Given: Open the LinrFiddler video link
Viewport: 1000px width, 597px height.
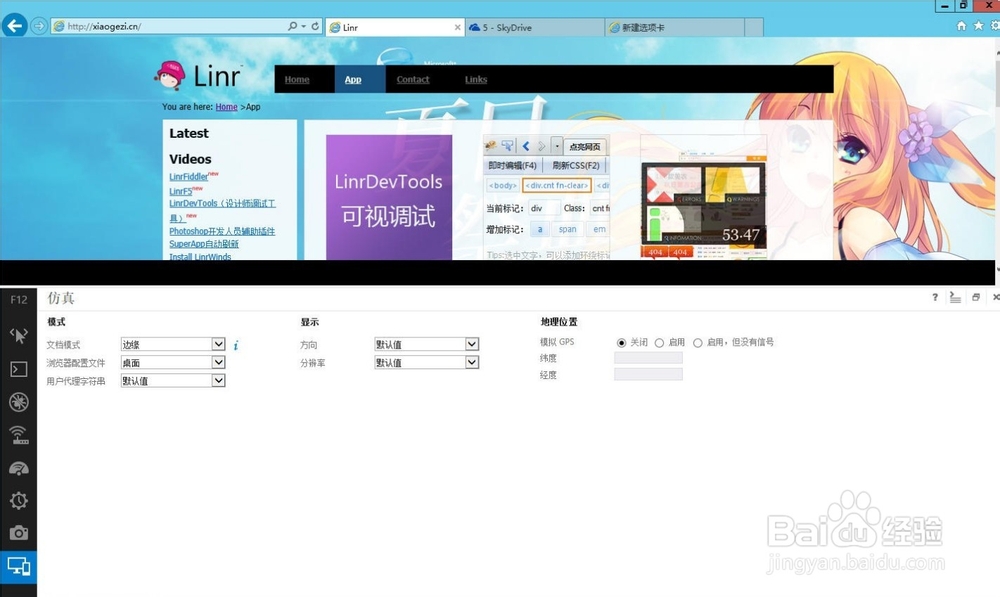Looking at the screenshot, I should 189,177.
